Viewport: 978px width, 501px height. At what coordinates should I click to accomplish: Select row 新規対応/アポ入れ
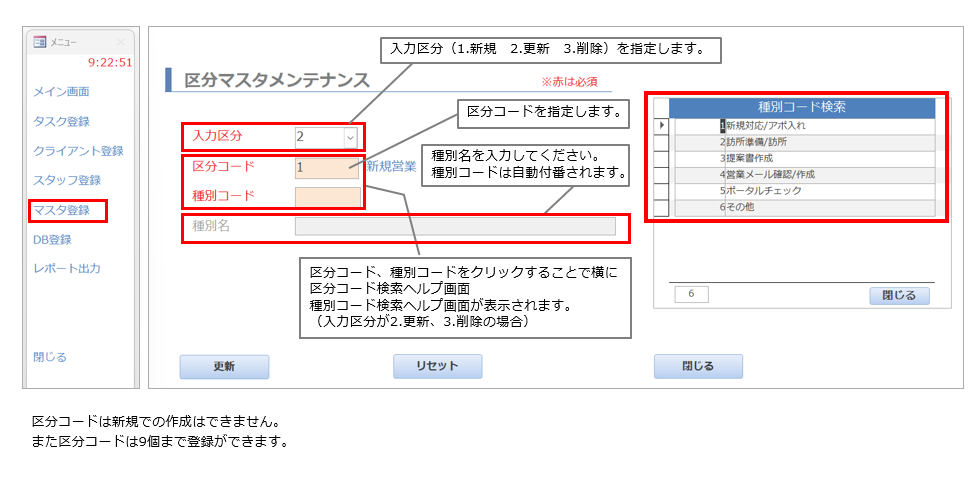pyautogui.click(x=805, y=126)
